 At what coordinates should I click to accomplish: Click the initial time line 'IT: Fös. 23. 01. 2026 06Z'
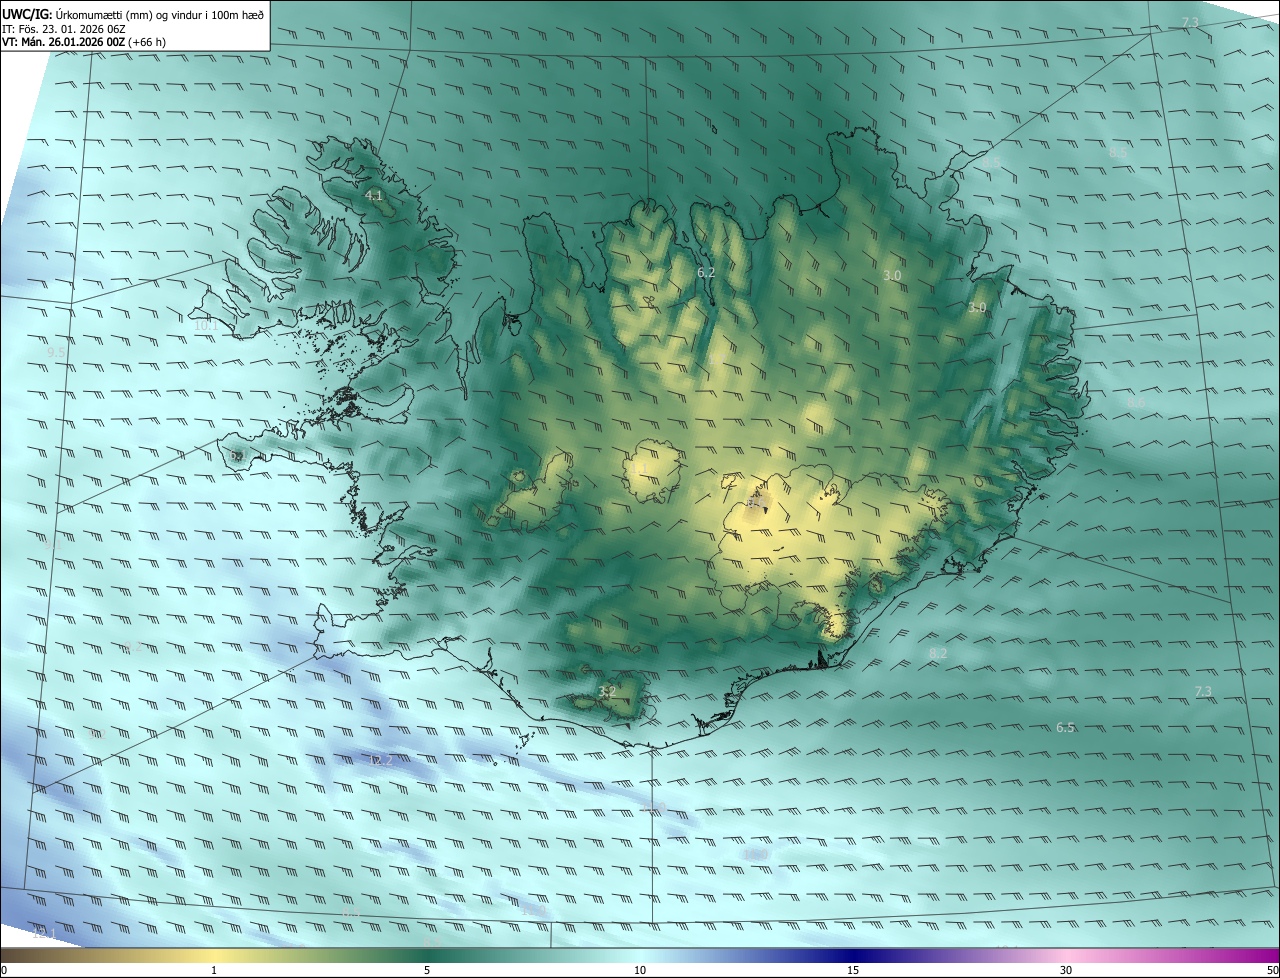coord(62,28)
